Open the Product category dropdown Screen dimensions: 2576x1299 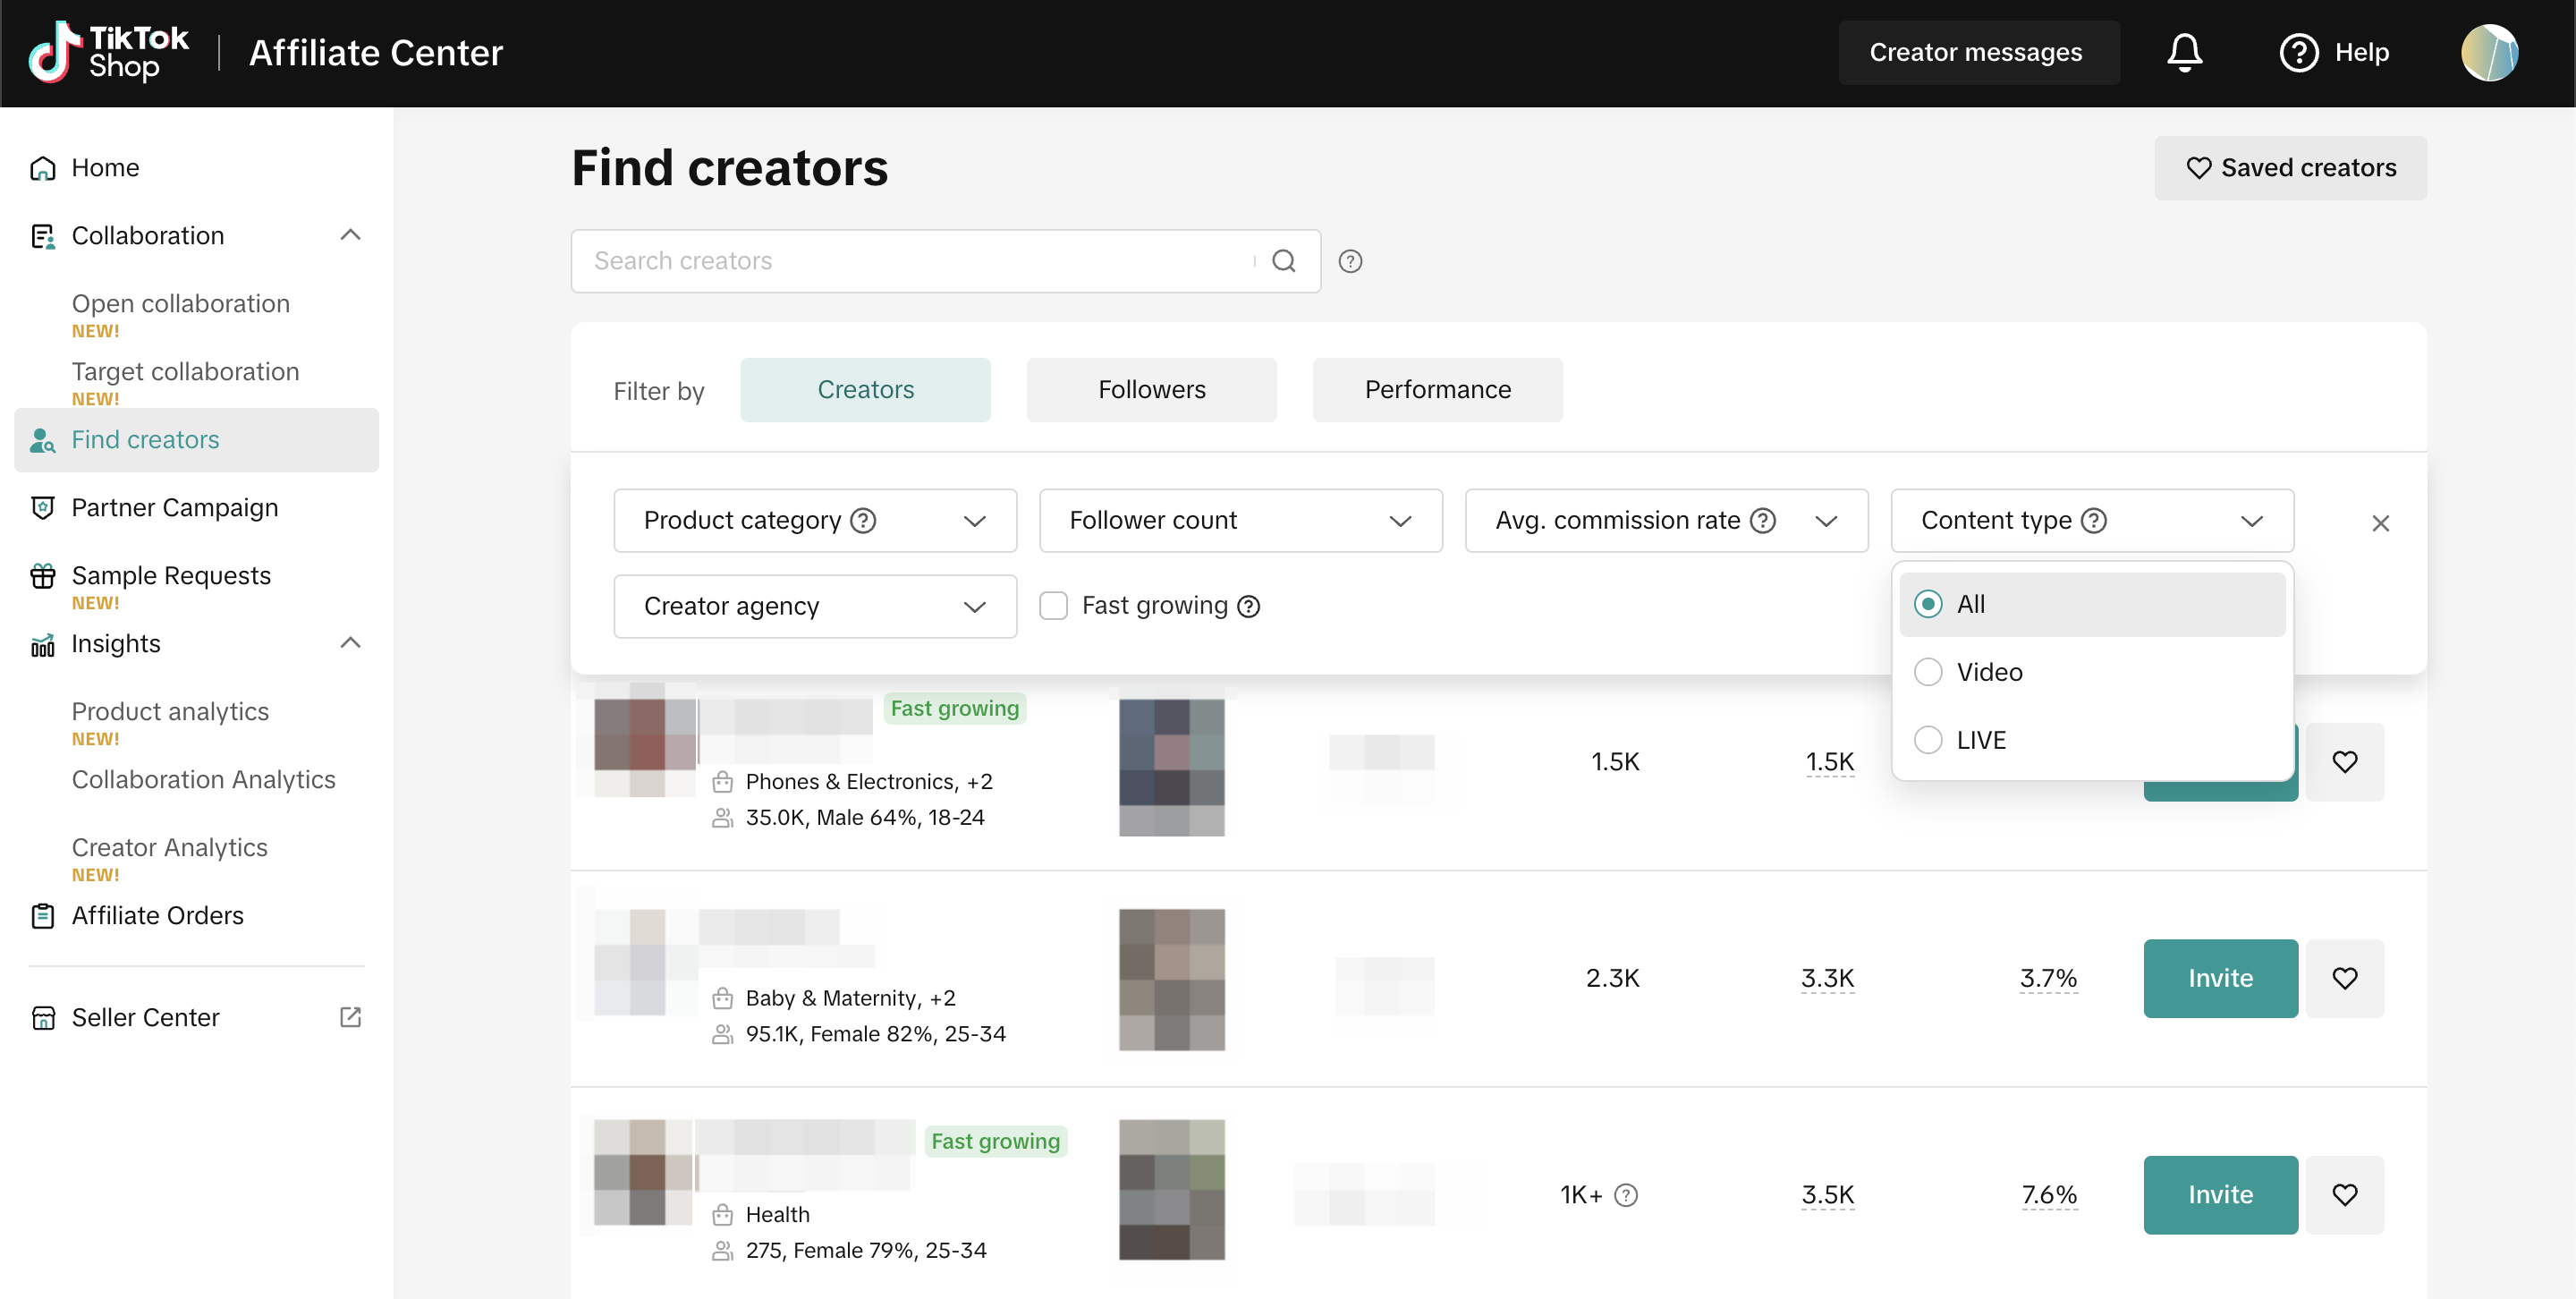[814, 520]
